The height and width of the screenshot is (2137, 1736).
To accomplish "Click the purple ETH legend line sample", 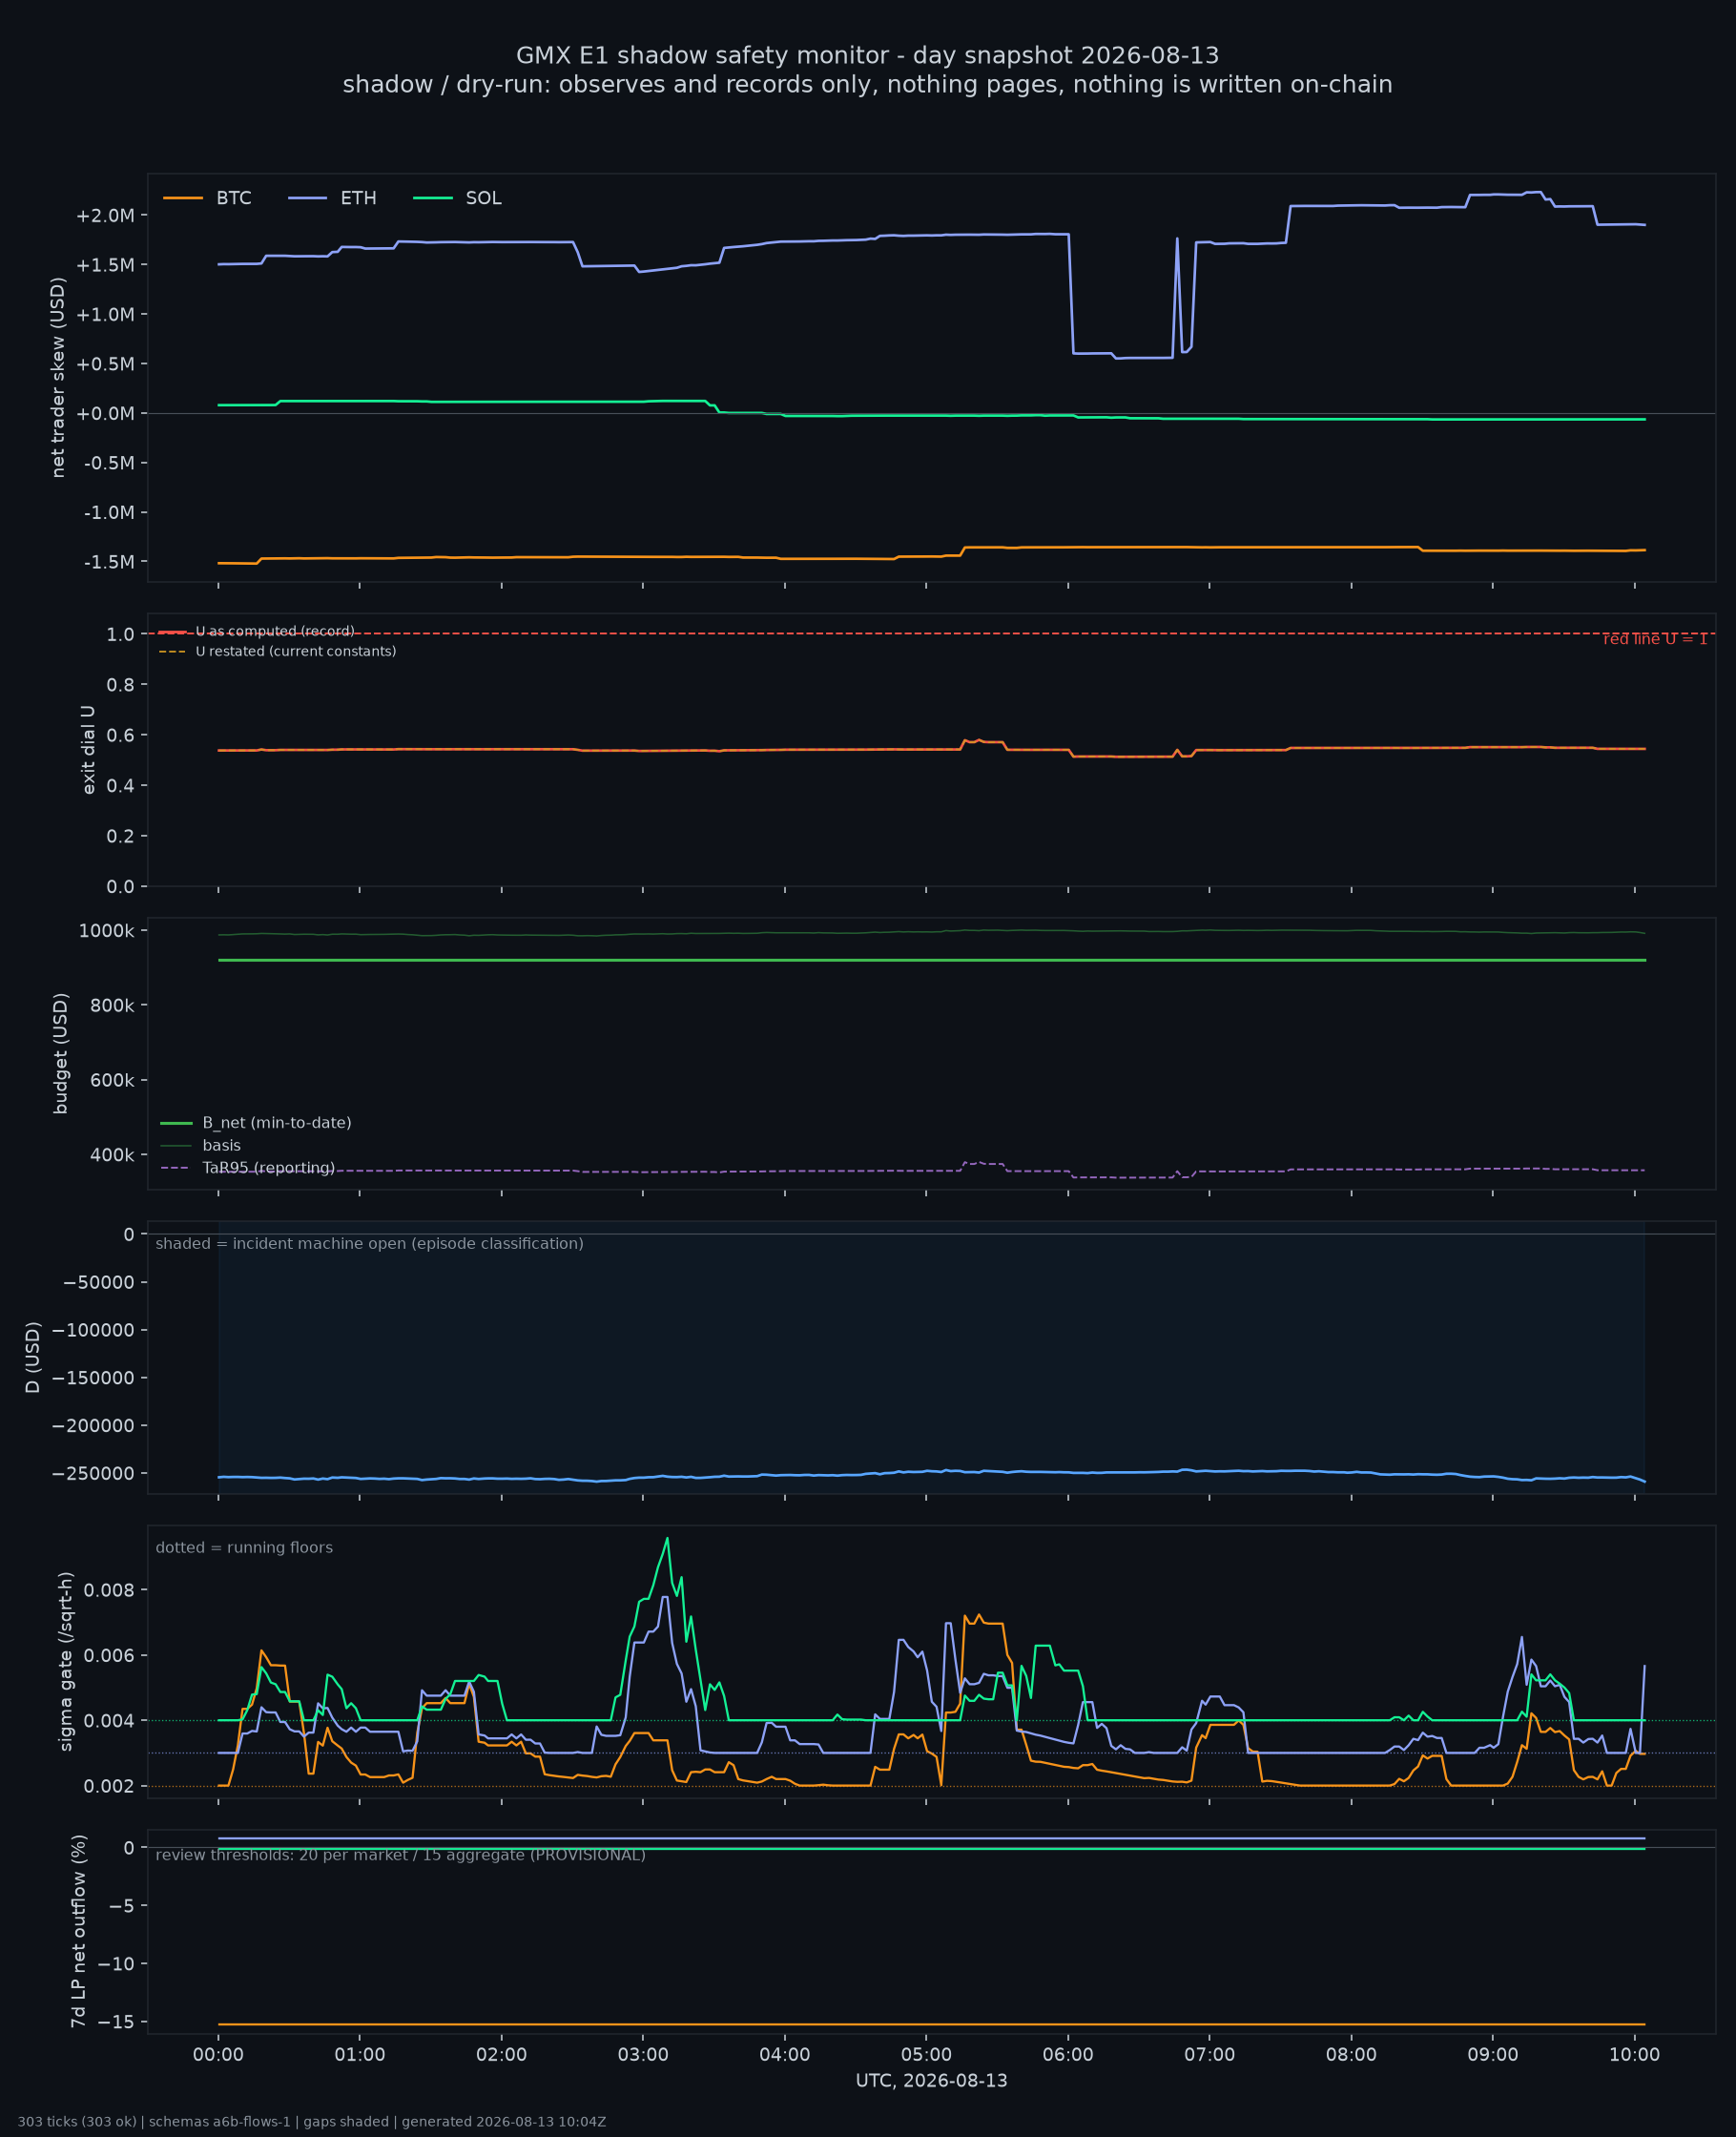I will pyautogui.click(x=308, y=198).
